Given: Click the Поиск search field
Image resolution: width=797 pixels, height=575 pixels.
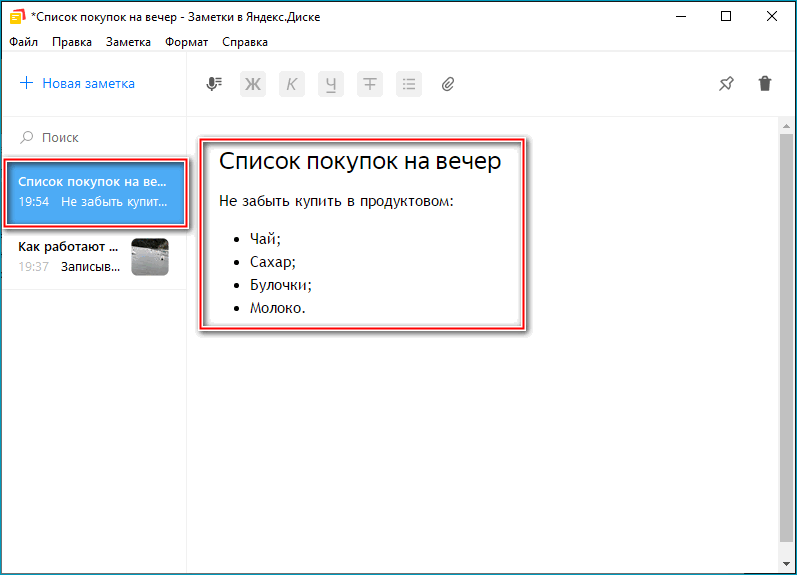Looking at the screenshot, I should point(95,137).
